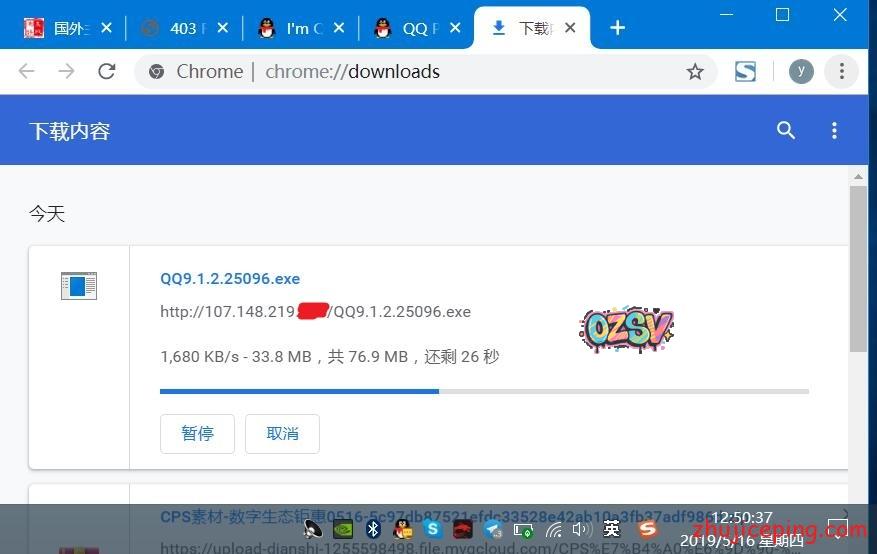Open the Skype tray icon
The height and width of the screenshot is (554, 877).
coord(433,529)
